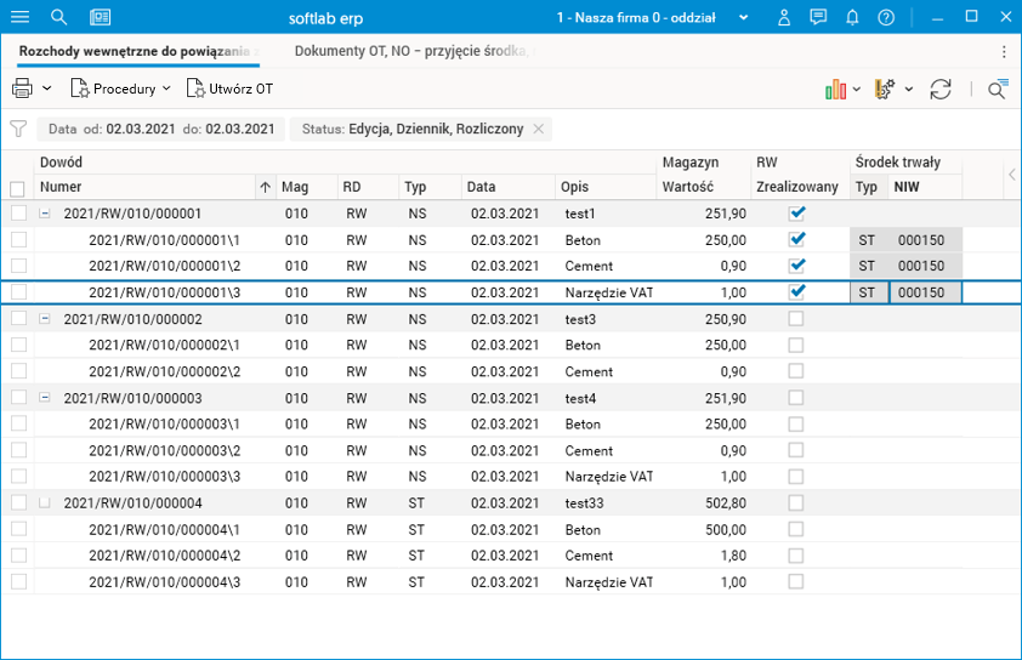
Task: Click the Numer column header
Action: click(145, 187)
